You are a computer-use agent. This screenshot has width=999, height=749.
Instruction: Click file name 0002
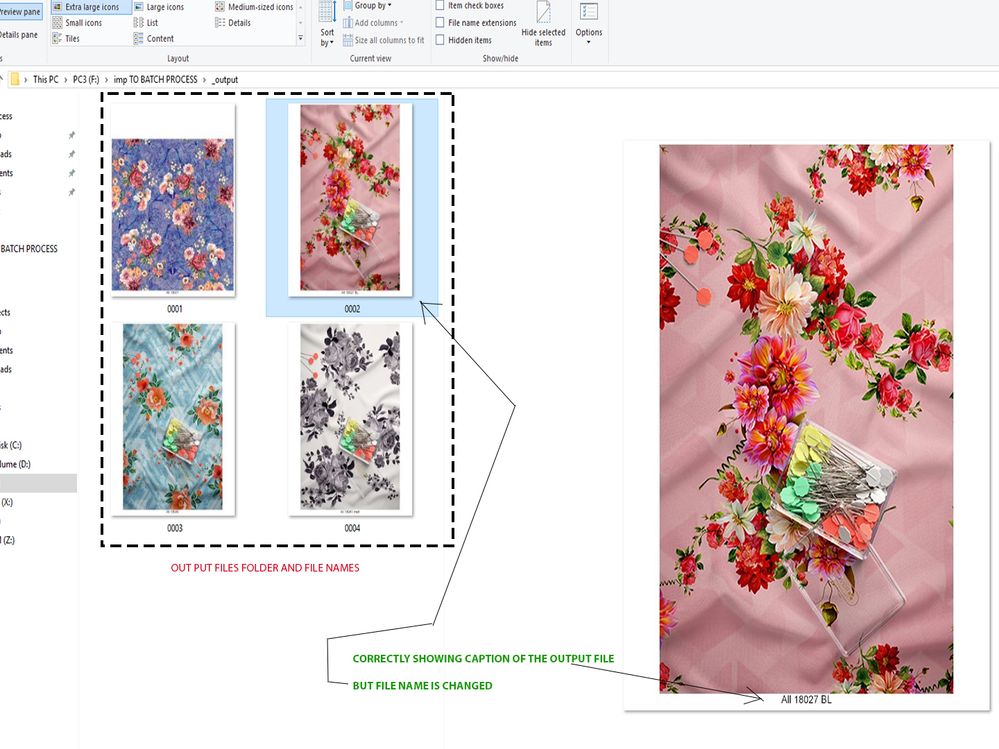point(352,309)
